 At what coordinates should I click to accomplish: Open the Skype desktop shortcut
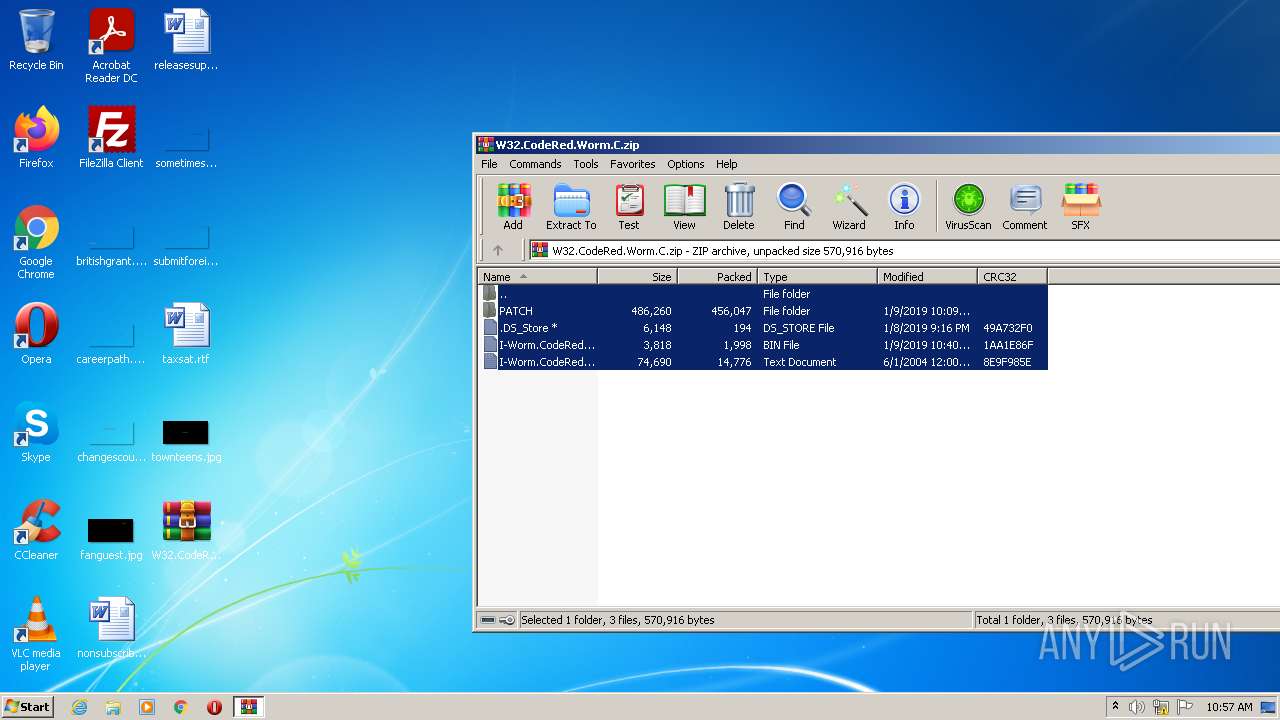click(36, 432)
